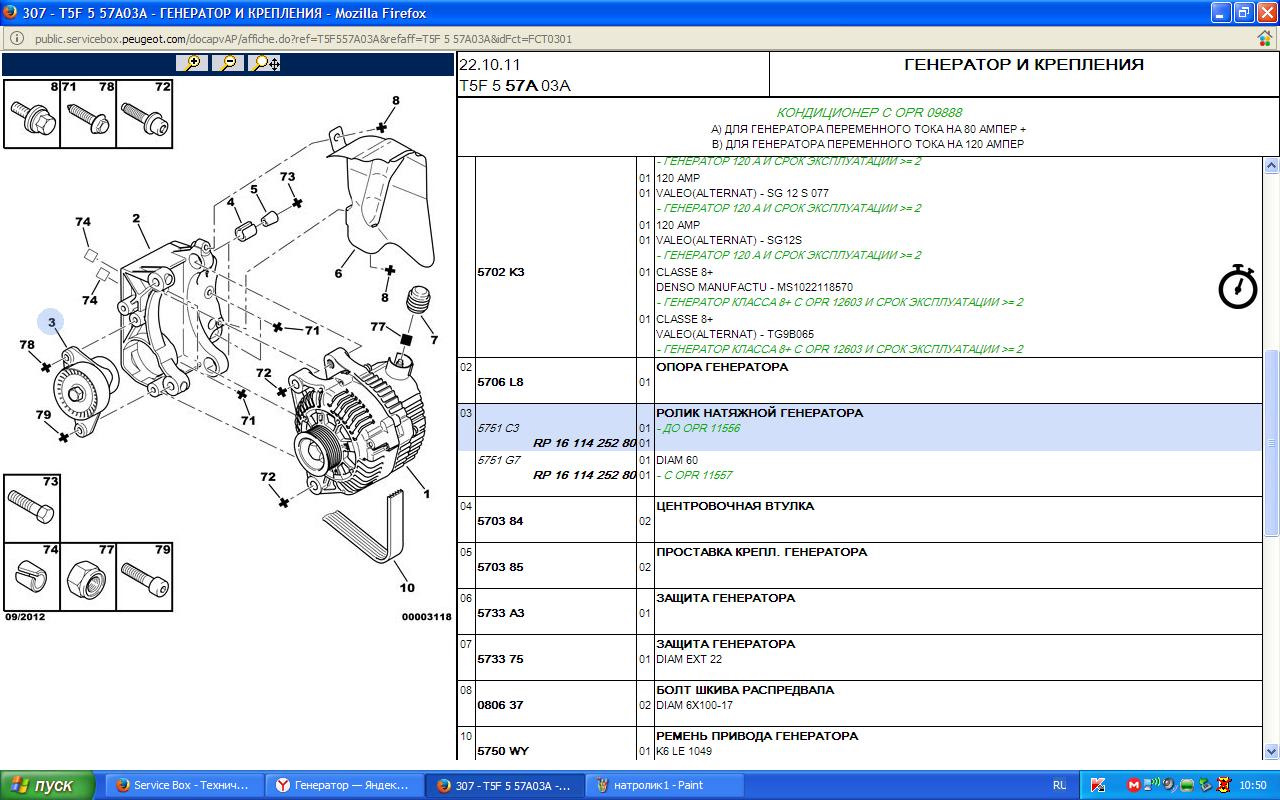The height and width of the screenshot is (800, 1280).
Task: Zoom in on the diagram with plus magnifier
Action: (x=192, y=63)
